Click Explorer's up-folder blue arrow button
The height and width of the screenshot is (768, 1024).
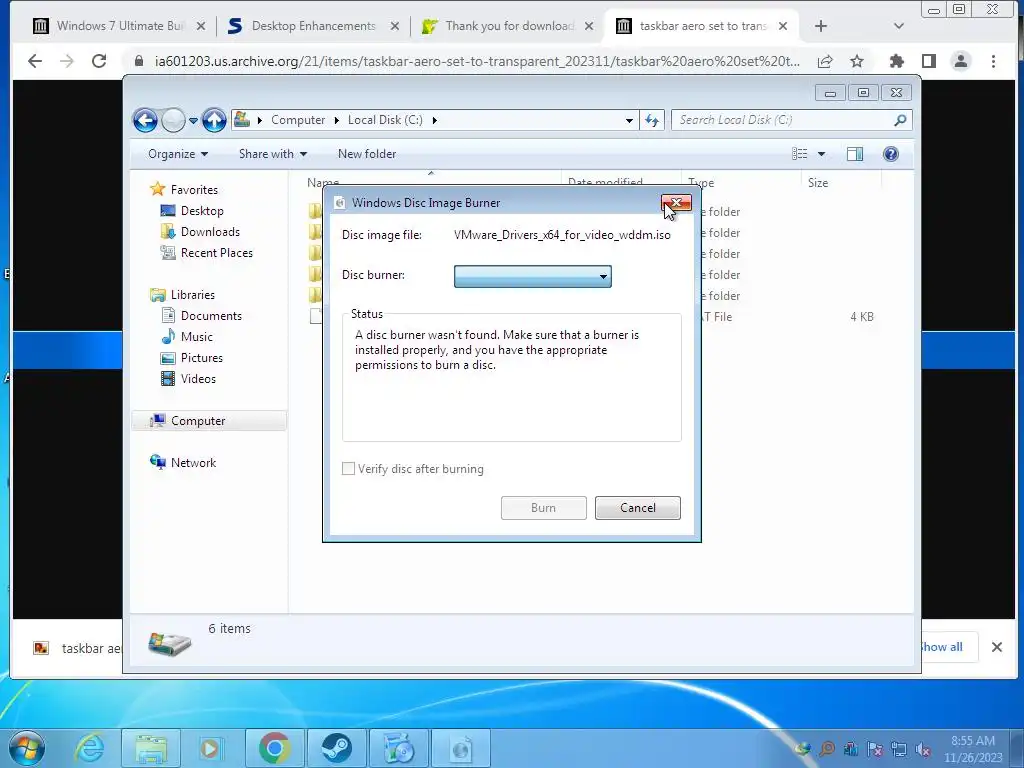click(x=214, y=120)
